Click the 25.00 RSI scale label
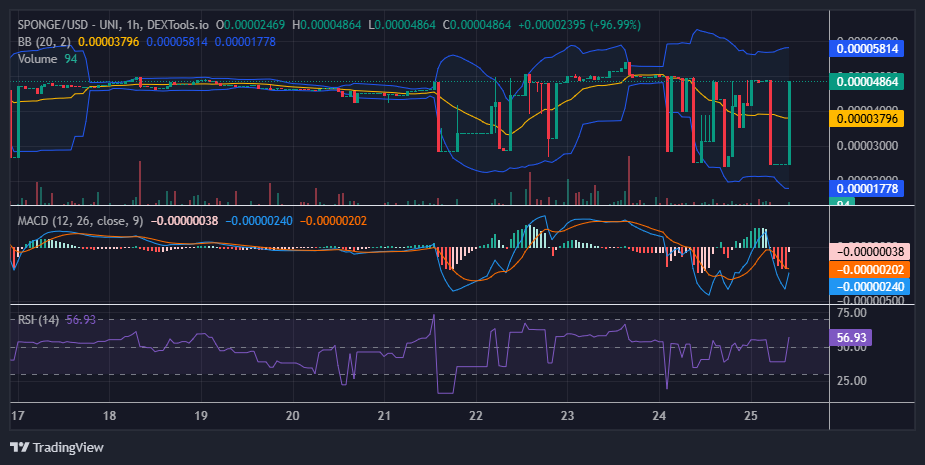This screenshot has height=465, width=925. [x=852, y=381]
